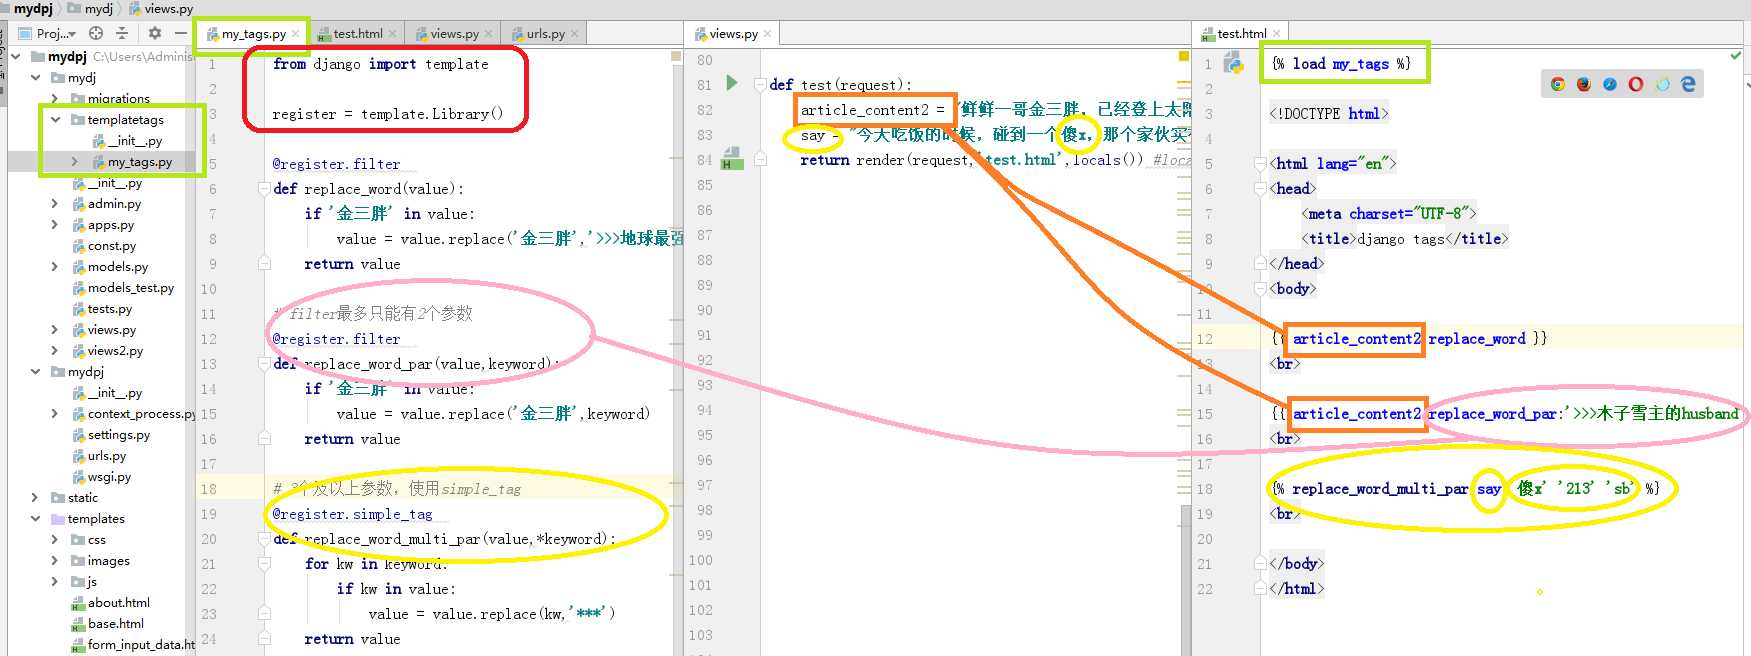Click views.py in the breadcrumb bar
Image resolution: width=1751 pixels, height=656 pixels.
tap(161, 8)
